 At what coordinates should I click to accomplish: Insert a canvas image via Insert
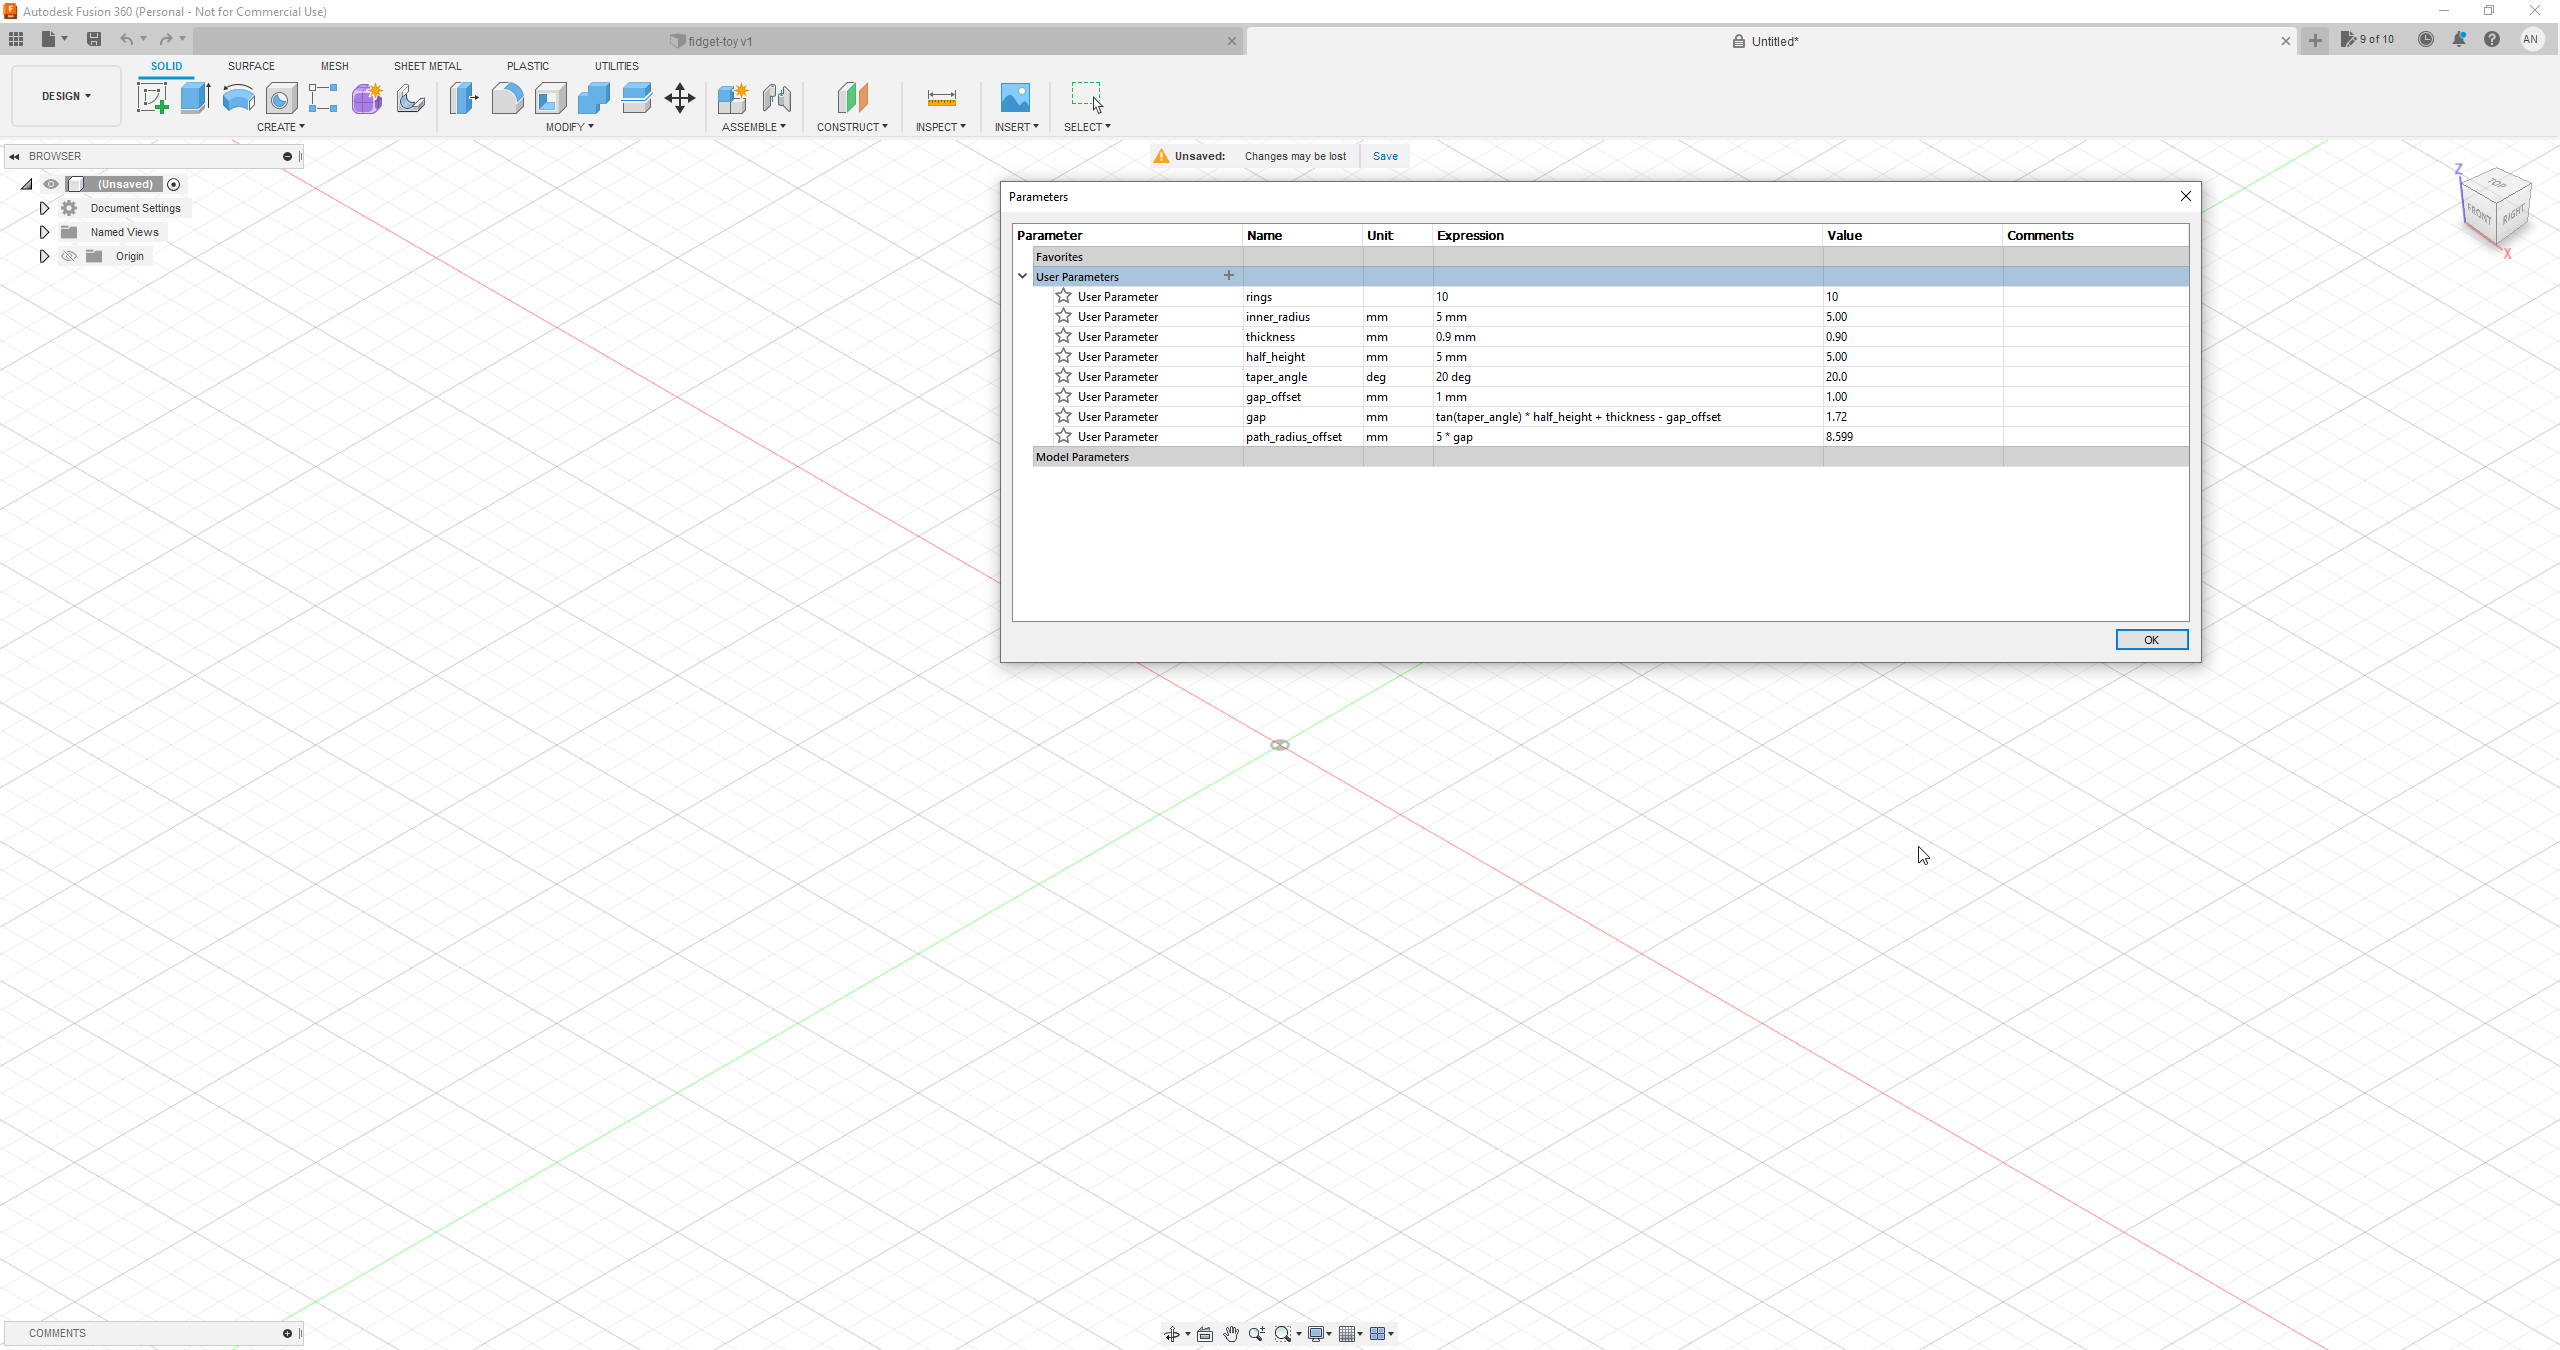tap(1014, 98)
